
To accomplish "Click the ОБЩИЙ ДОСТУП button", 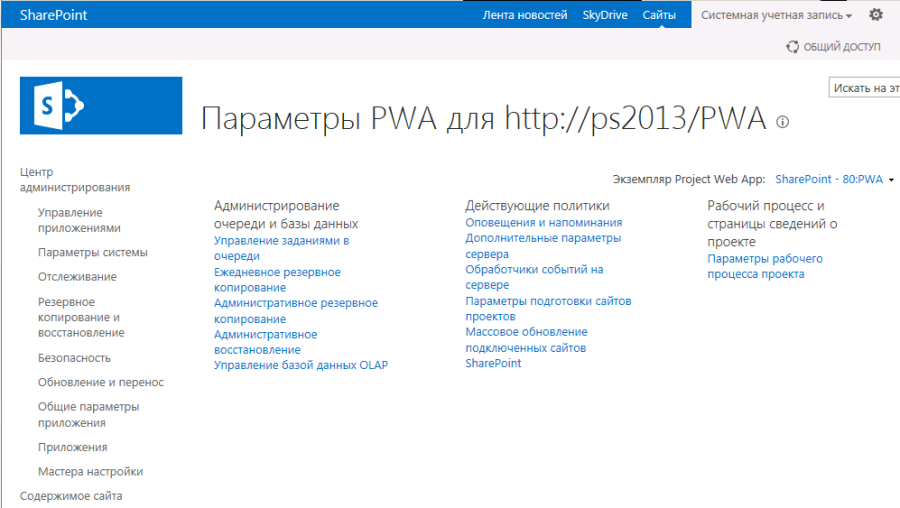I will (833, 46).
